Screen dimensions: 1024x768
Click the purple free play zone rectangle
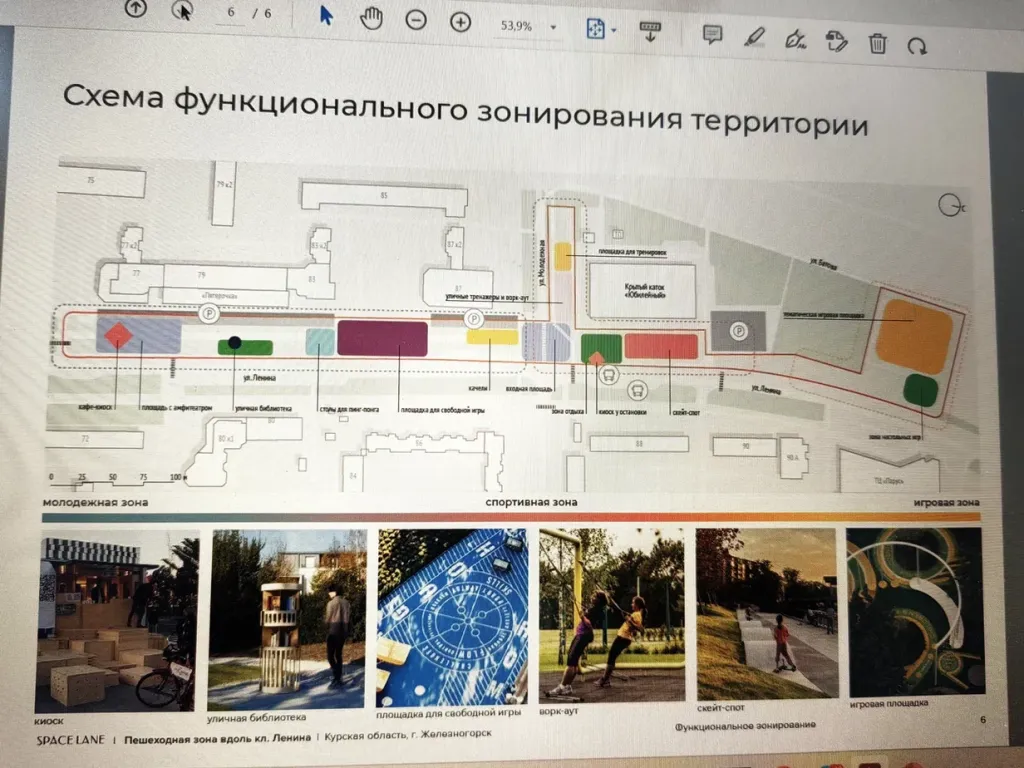pyautogui.click(x=382, y=338)
